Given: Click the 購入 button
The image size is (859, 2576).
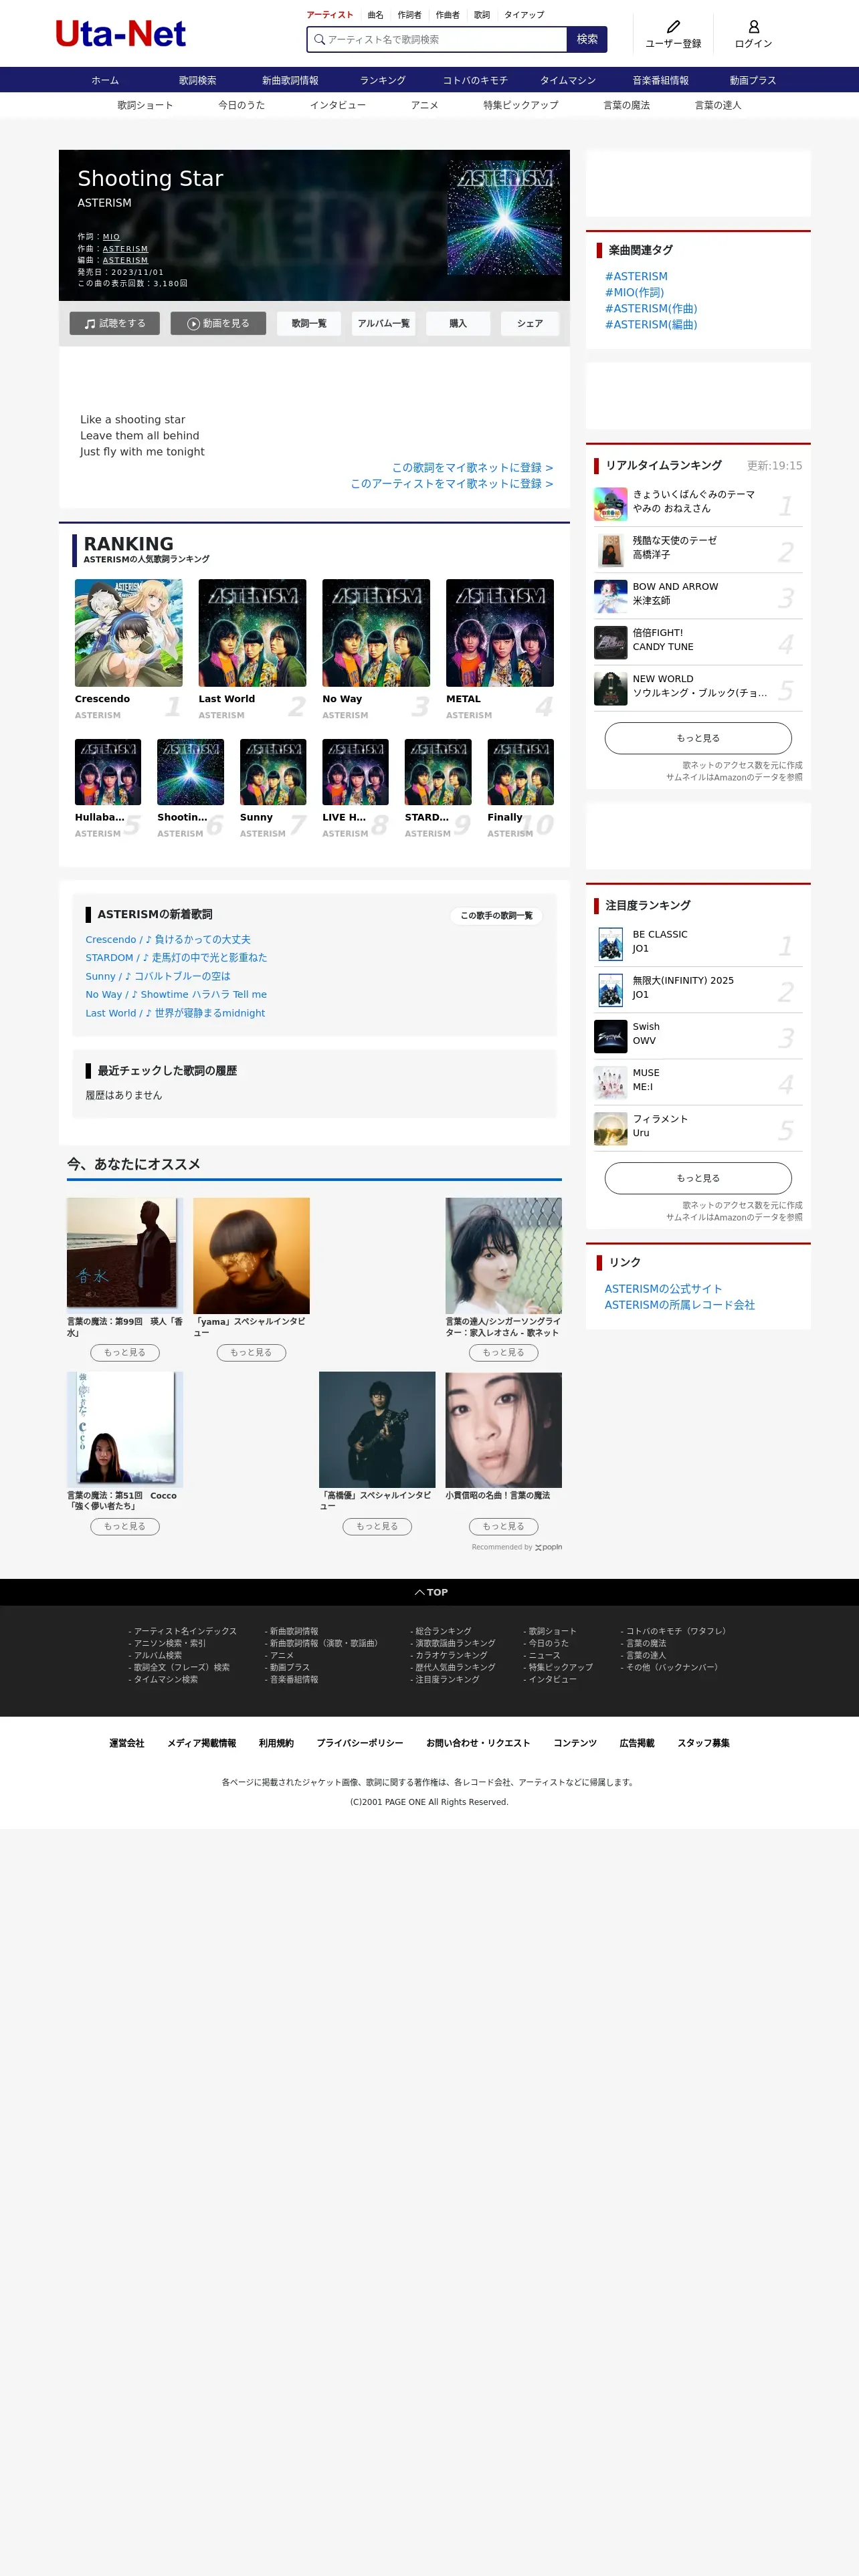Looking at the screenshot, I should (x=458, y=323).
